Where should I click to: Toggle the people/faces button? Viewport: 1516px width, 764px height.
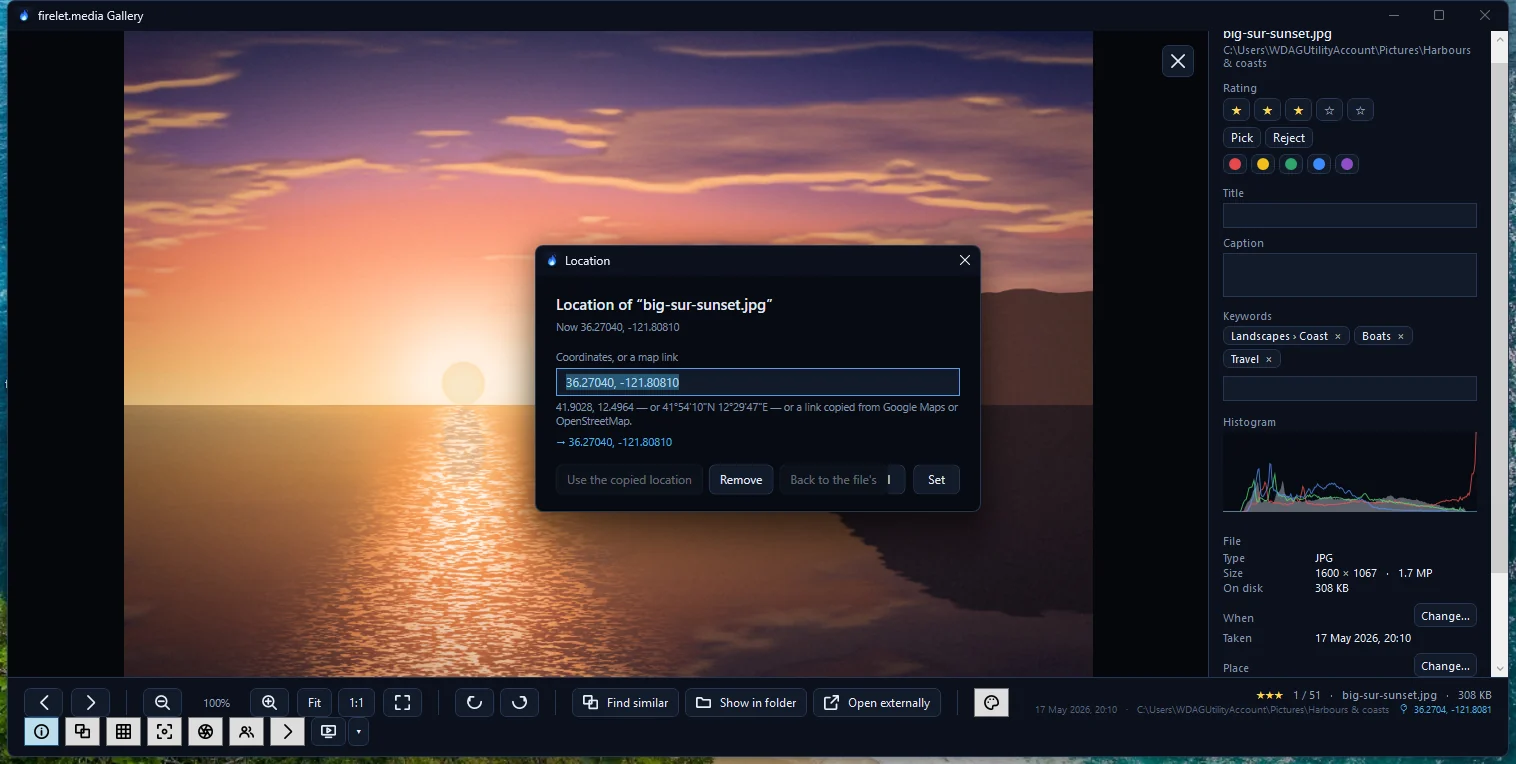246,732
